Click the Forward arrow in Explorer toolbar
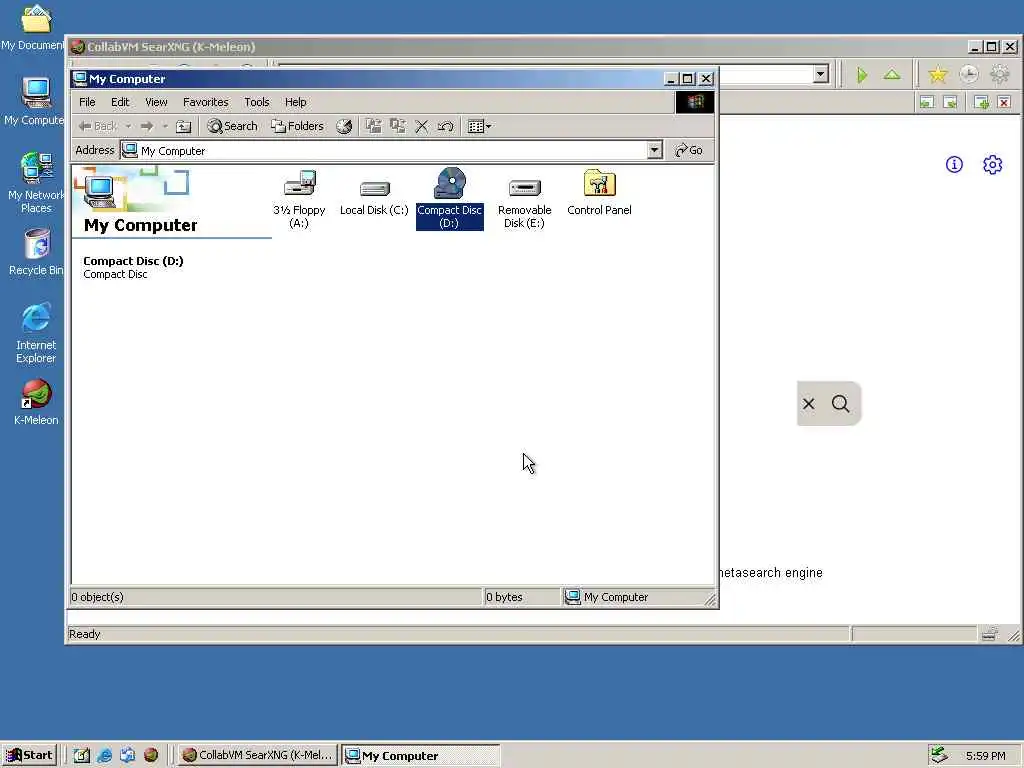The image size is (1024, 768). click(x=147, y=126)
